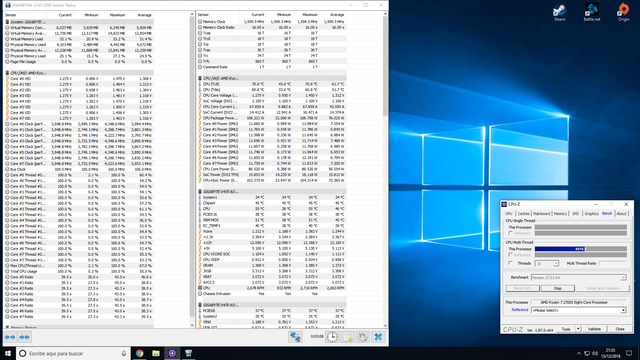Enable the Threads checkbox in CPU-Z
Screen dimensions: 640x360
click(x=511, y=263)
